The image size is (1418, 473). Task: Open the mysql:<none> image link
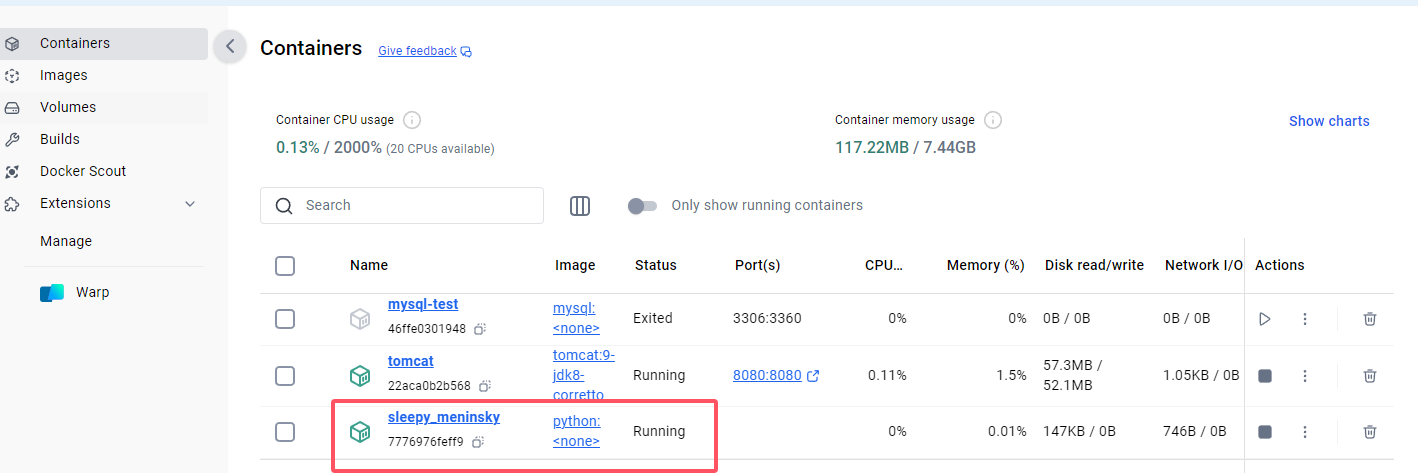coord(577,318)
